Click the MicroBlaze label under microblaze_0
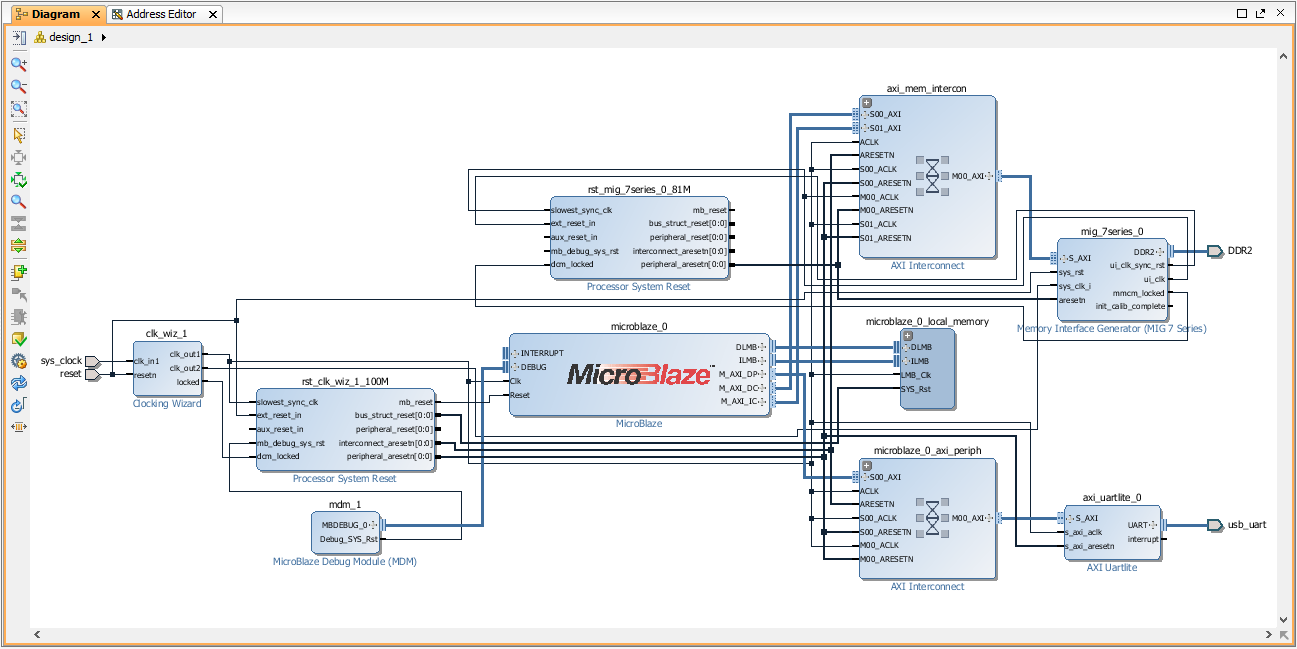Screen dimensions: 1297x649 (x=639, y=424)
